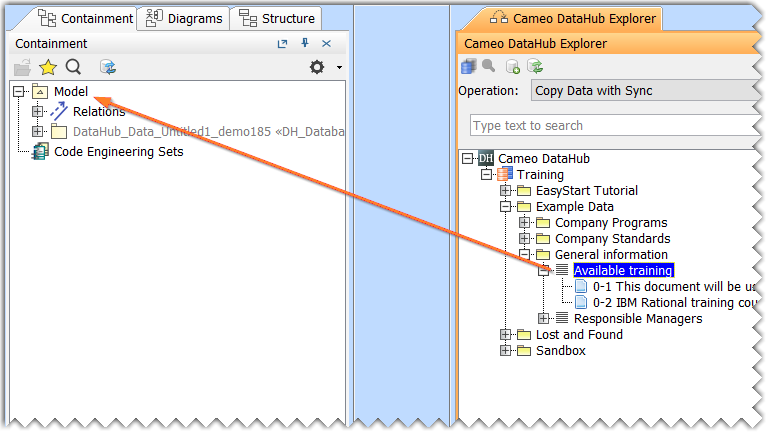The height and width of the screenshot is (433, 767).
Task: Select DataHub_Data_Untitled1_demo185 package
Action: [x=208, y=132]
